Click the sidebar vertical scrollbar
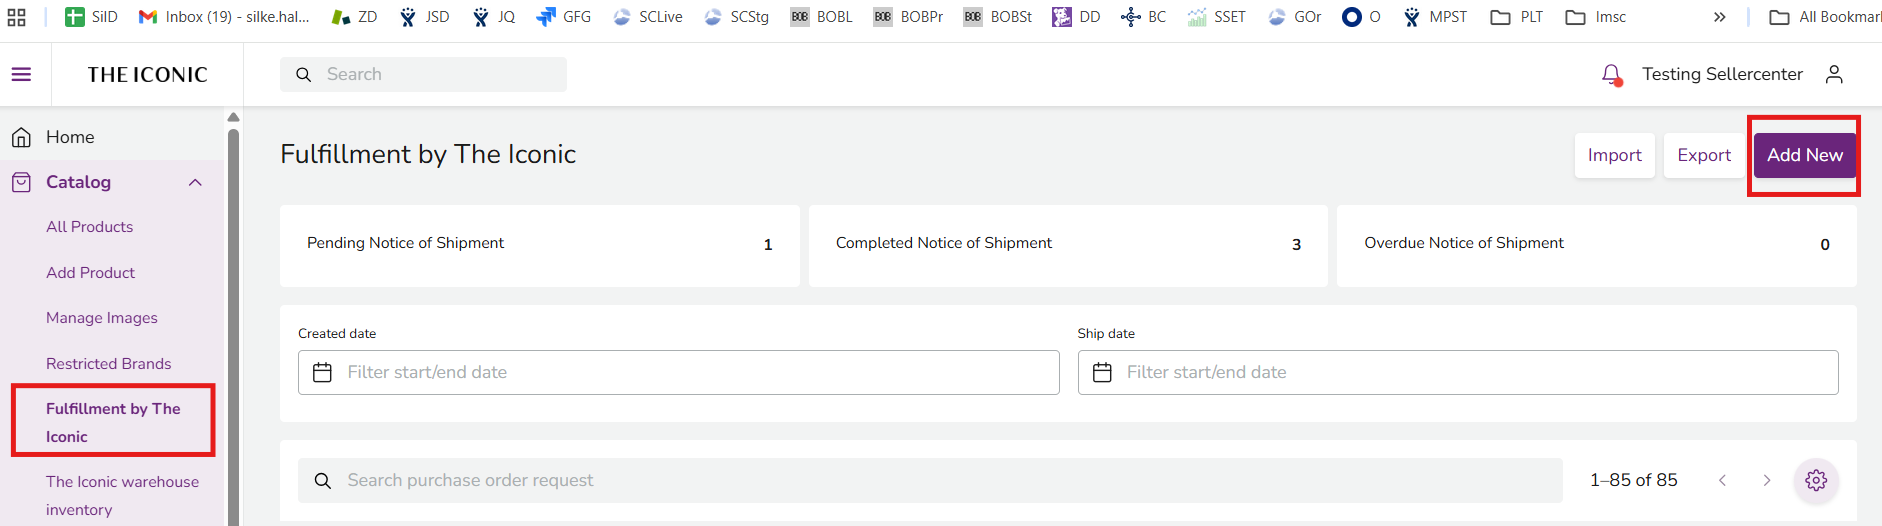This screenshot has height=526, width=1882. click(x=233, y=320)
